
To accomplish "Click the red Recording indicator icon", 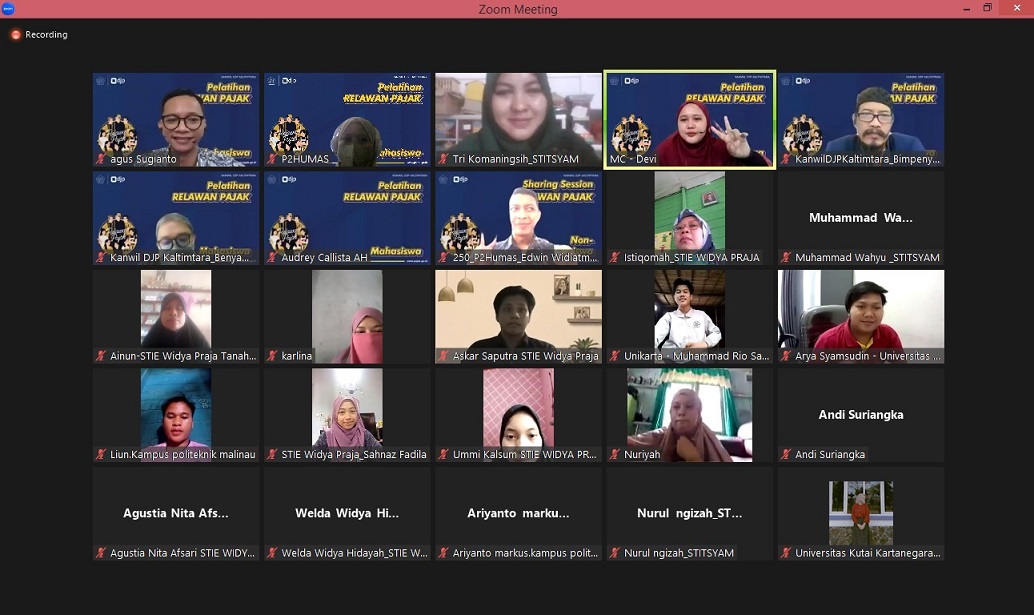I will pyautogui.click(x=16, y=35).
